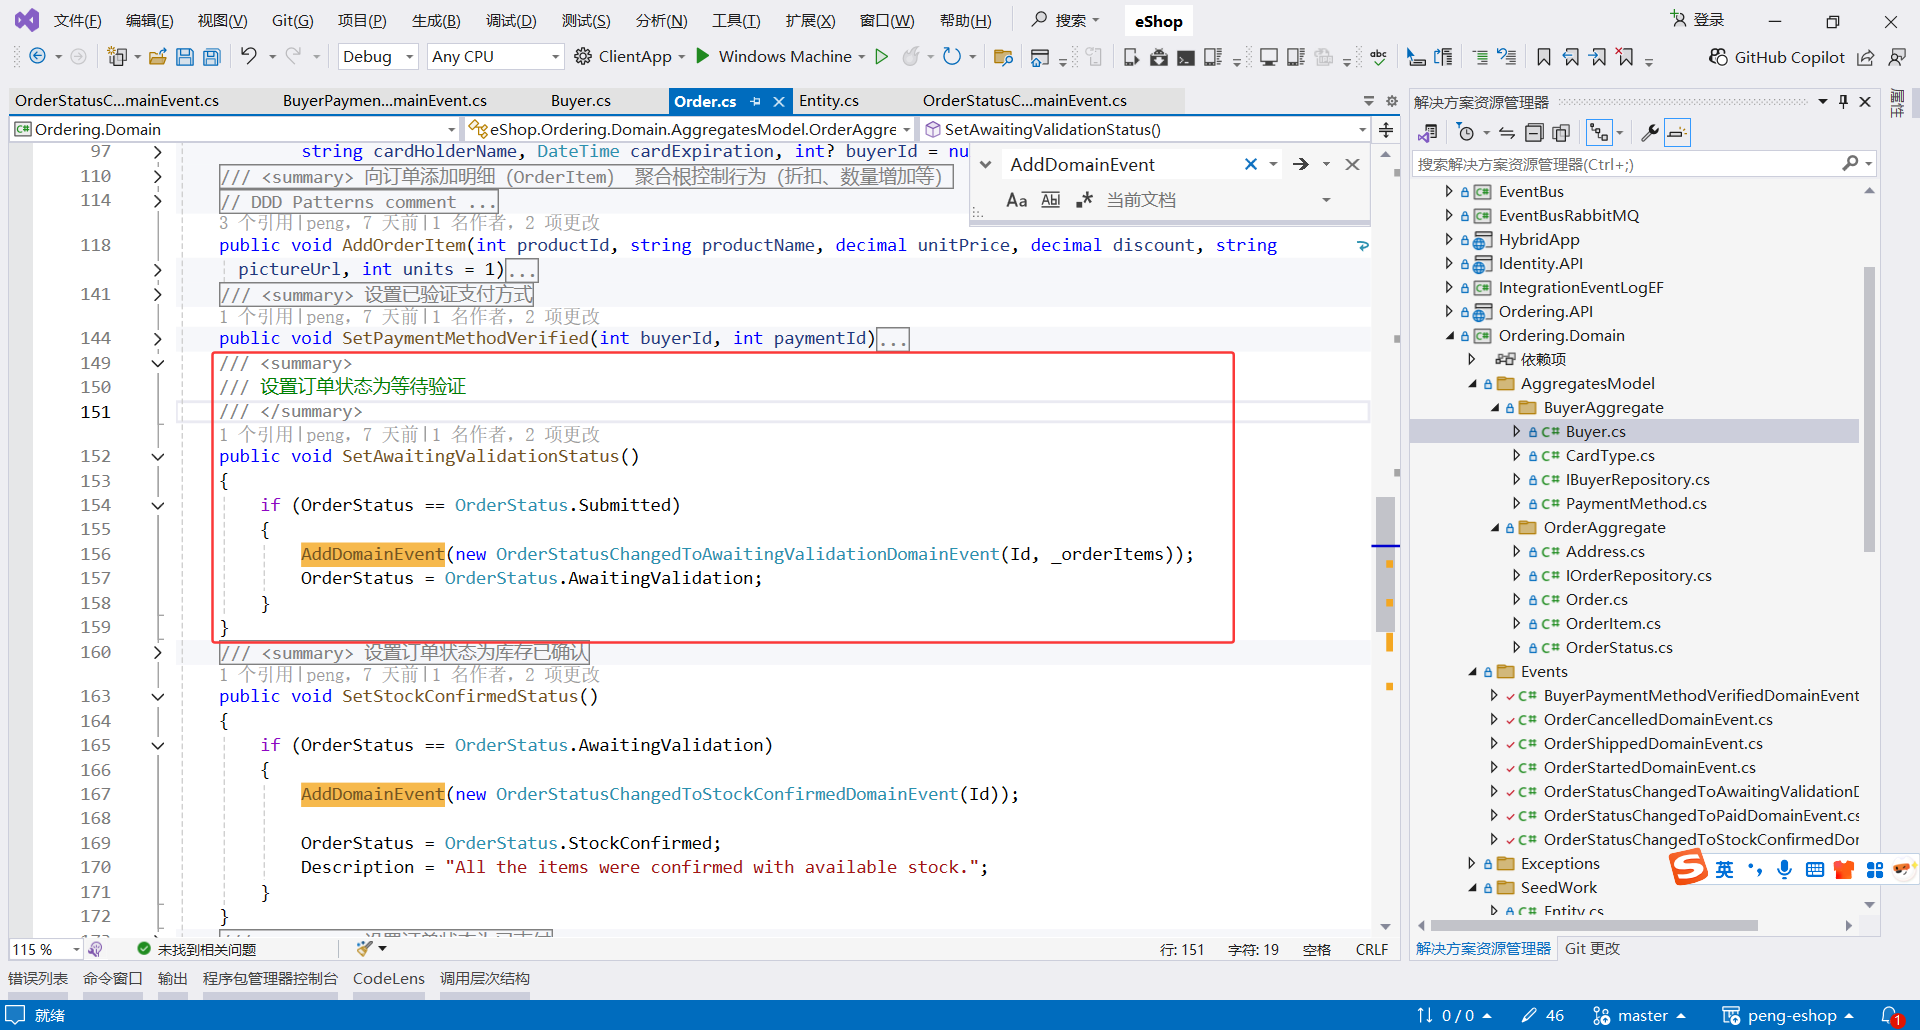
Task: Open the 工具(T) menu
Action: click(736, 21)
